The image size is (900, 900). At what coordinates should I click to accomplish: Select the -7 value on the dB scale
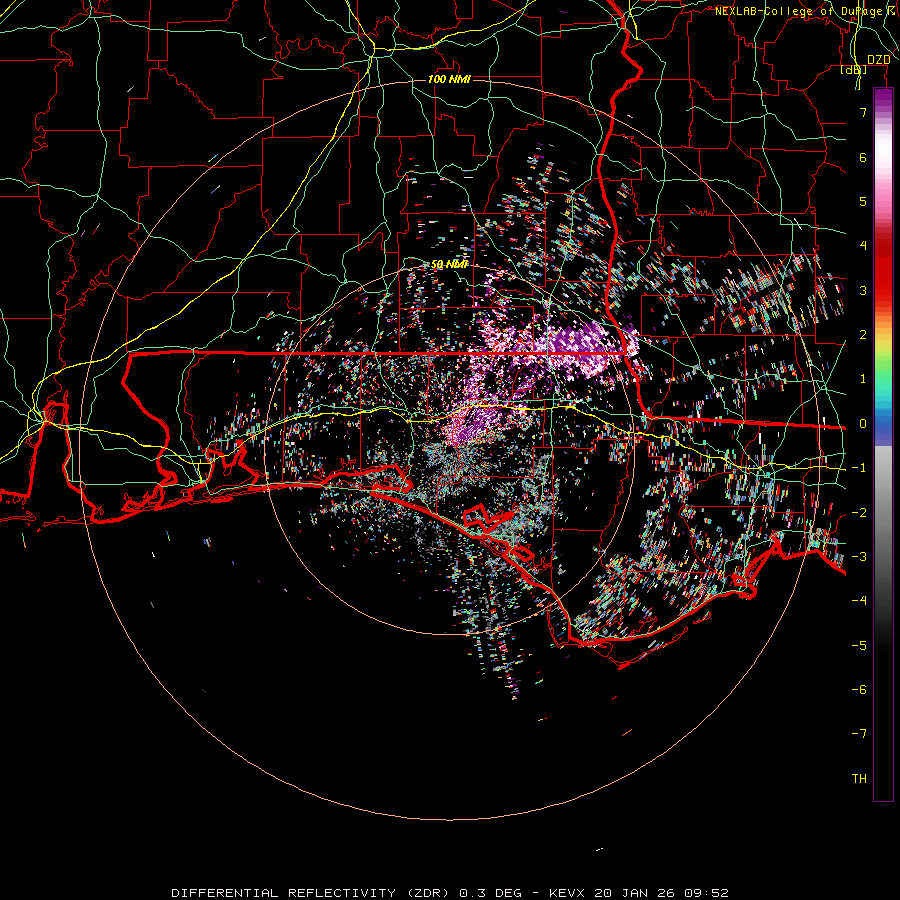click(x=859, y=734)
